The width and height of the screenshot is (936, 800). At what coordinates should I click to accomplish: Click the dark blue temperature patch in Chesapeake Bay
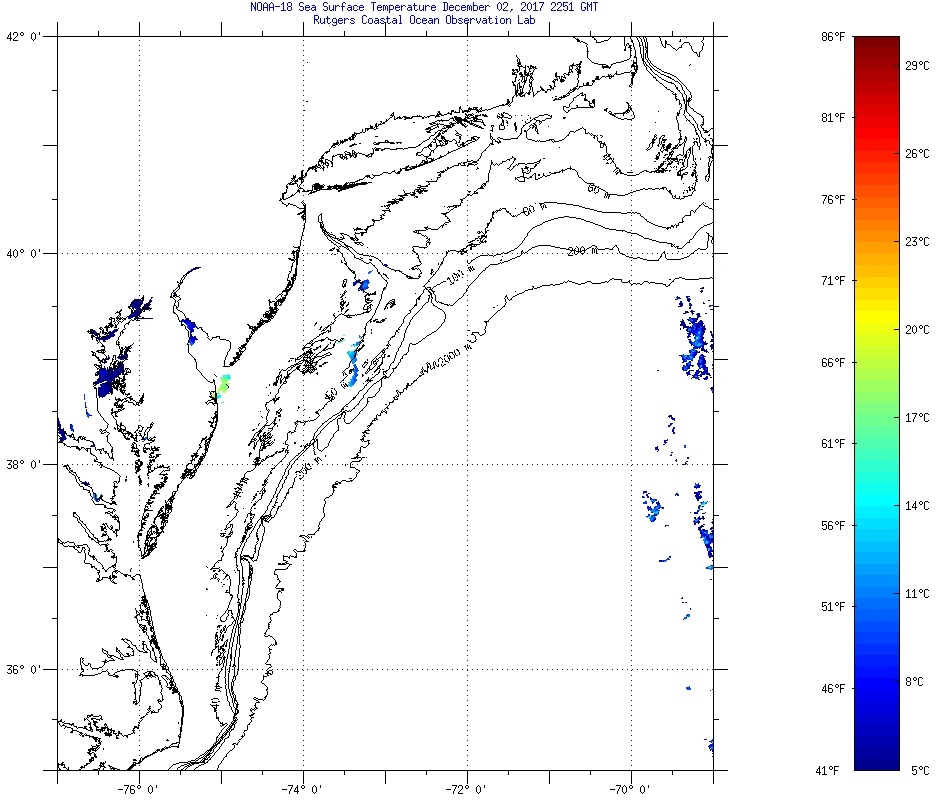[110, 377]
